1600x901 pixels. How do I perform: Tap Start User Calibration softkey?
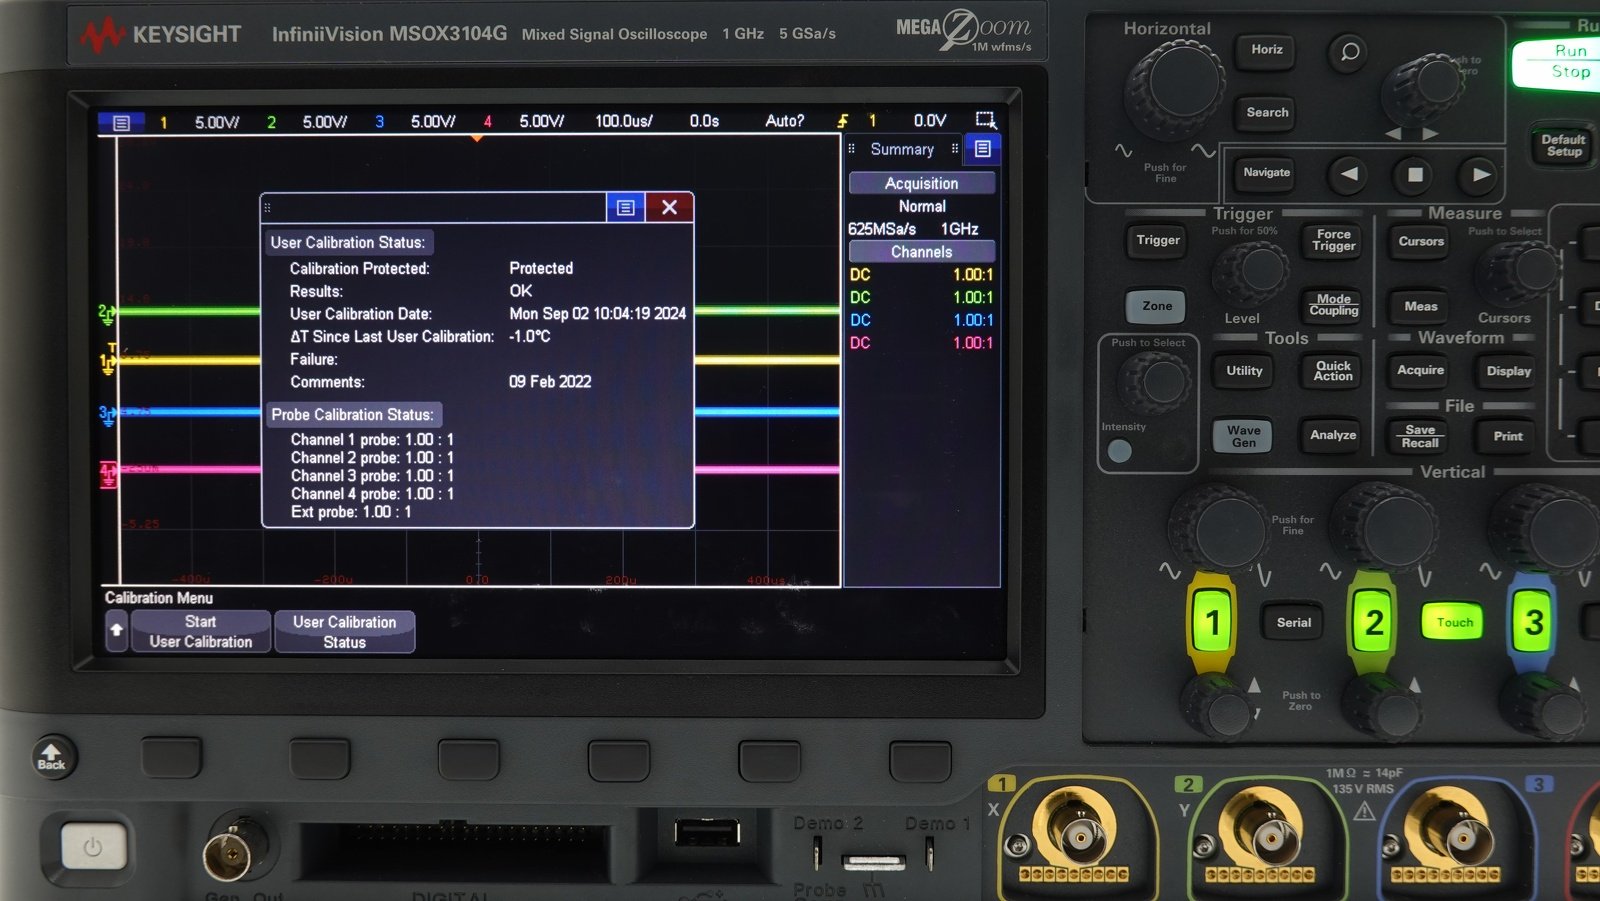pos(200,632)
